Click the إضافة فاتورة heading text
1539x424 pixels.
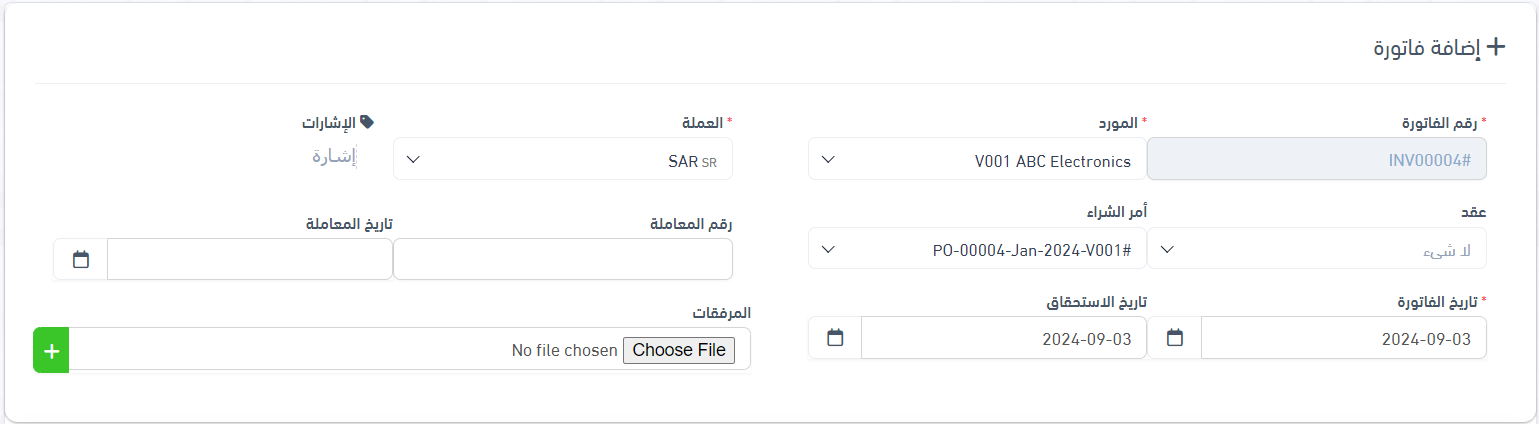click(1427, 48)
